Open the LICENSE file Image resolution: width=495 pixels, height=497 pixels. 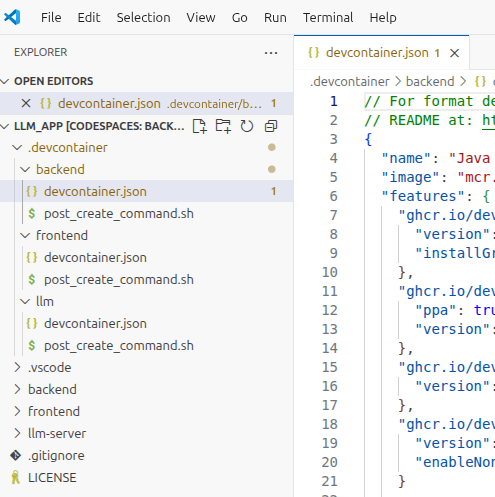[52, 477]
